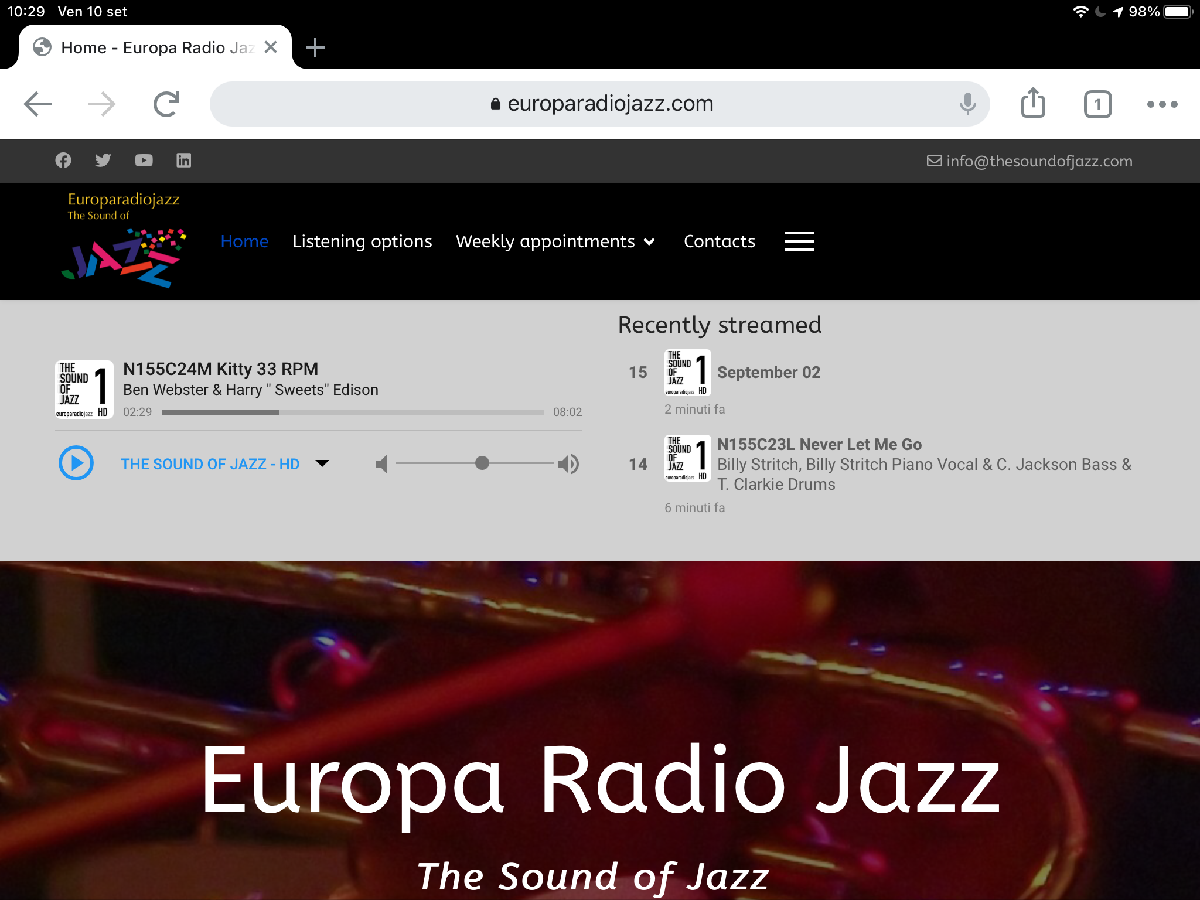The image size is (1200, 900).
Task: Open the Contacts page
Action: click(x=719, y=241)
